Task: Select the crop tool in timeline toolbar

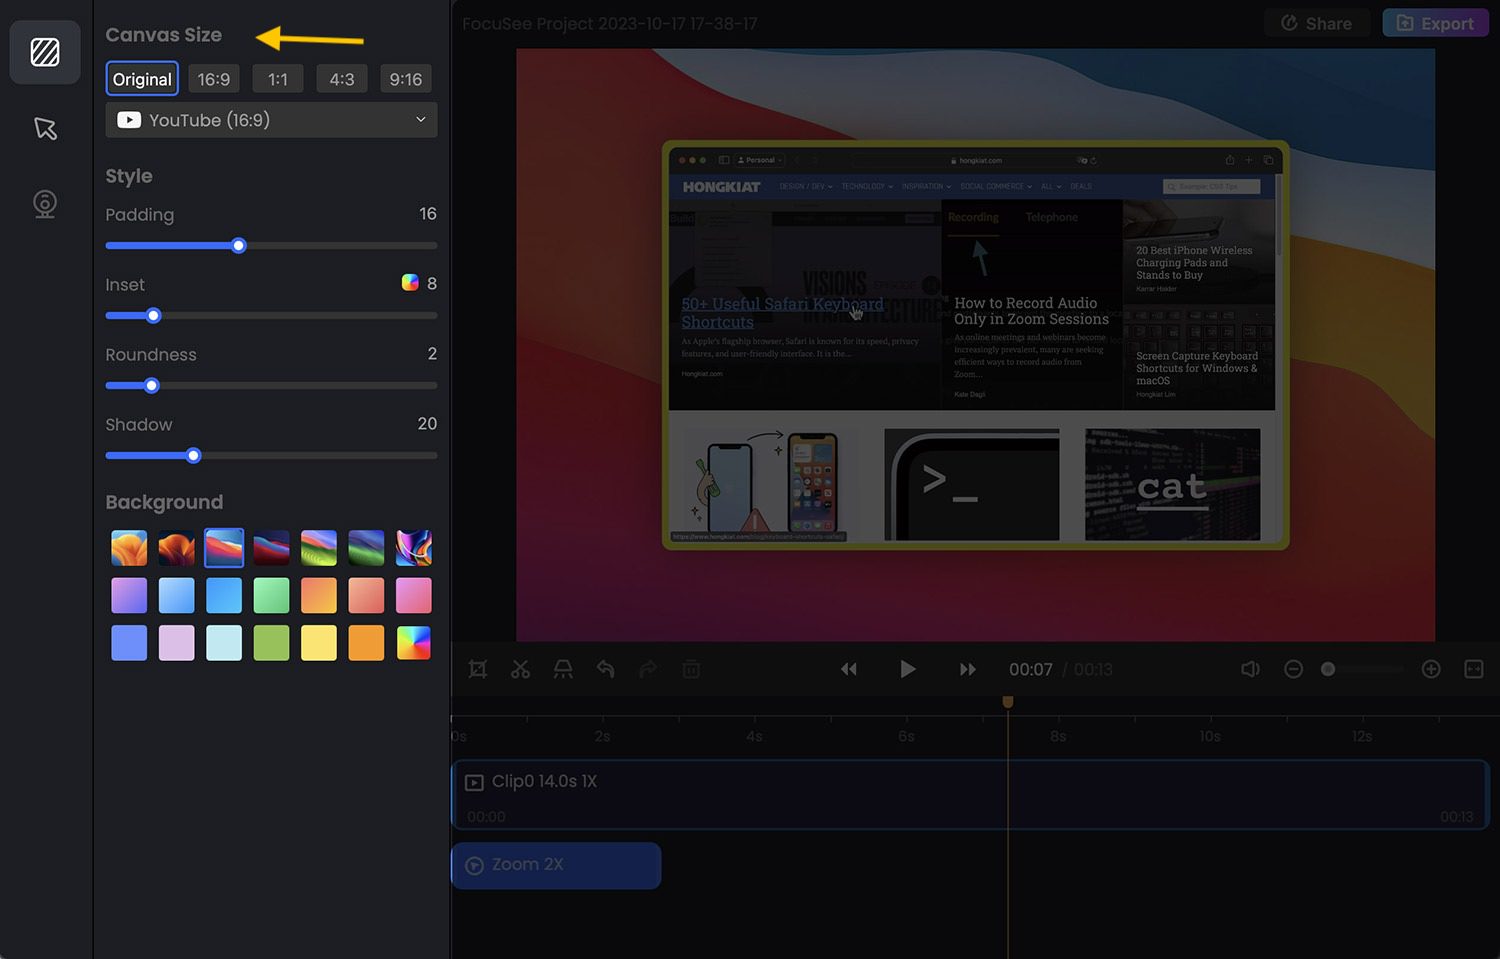Action: click(478, 669)
